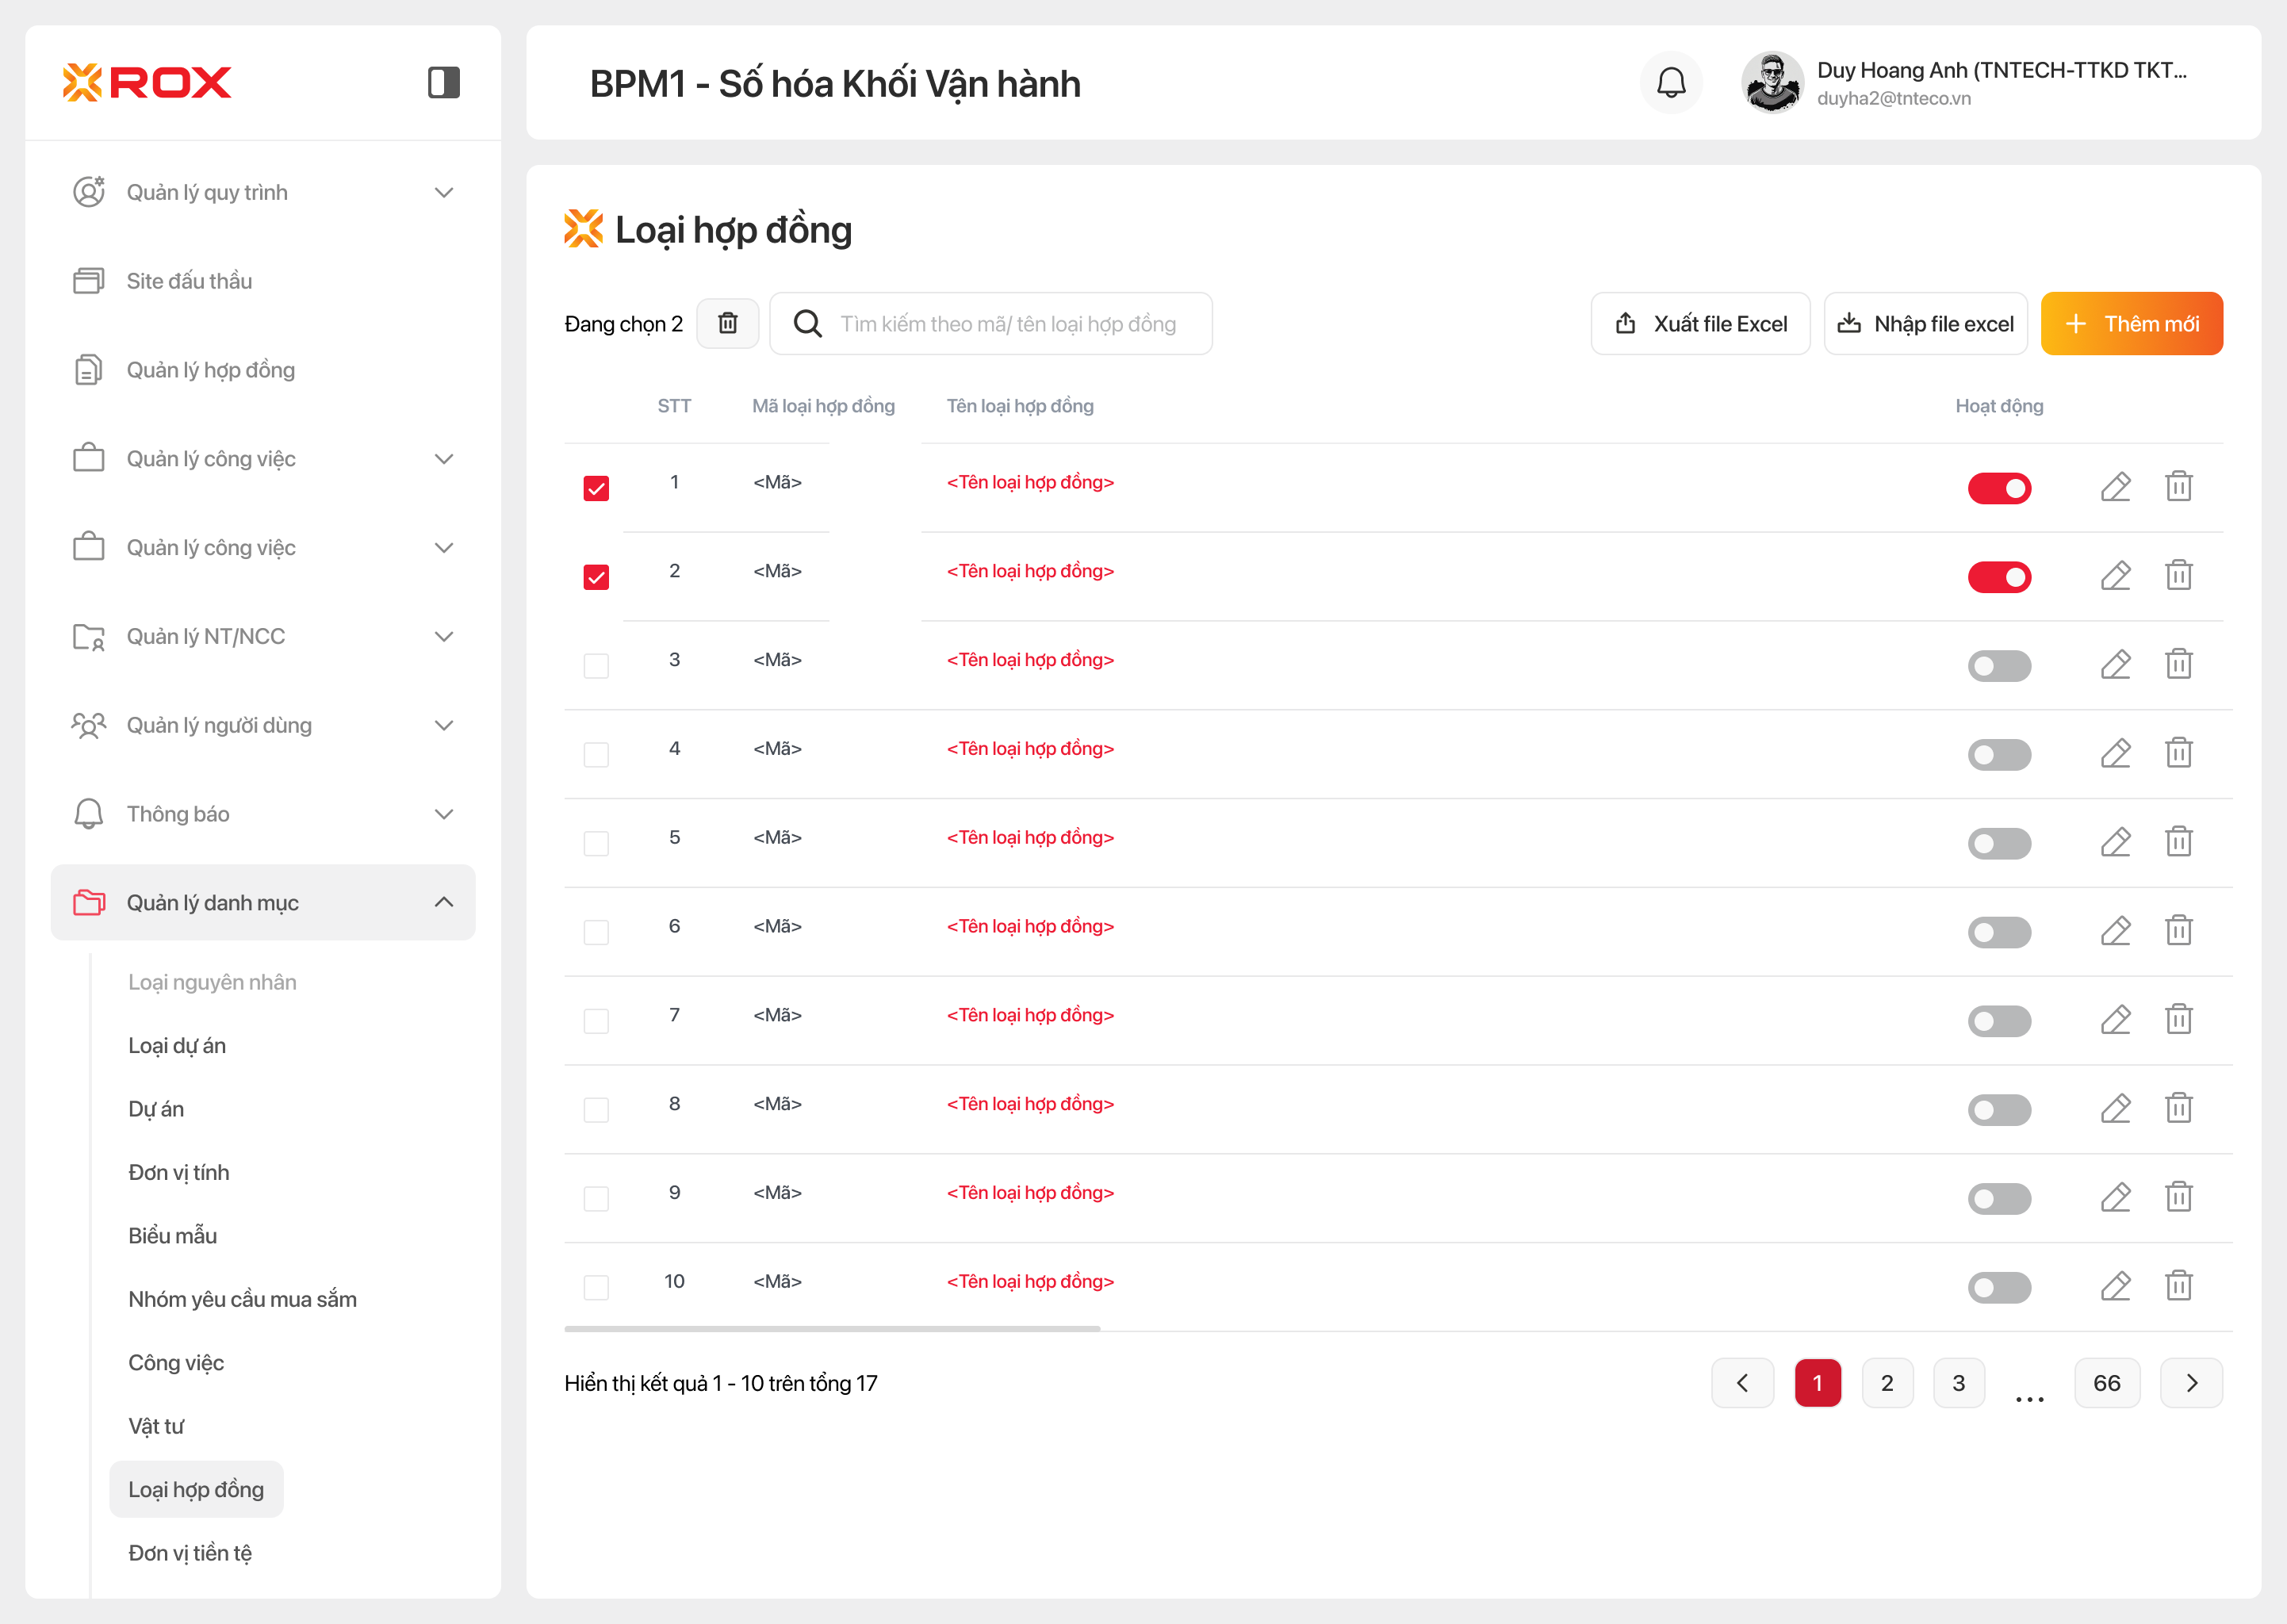Uncheck the checkbox for row 2
The width and height of the screenshot is (2287, 1624).
pos(596,577)
